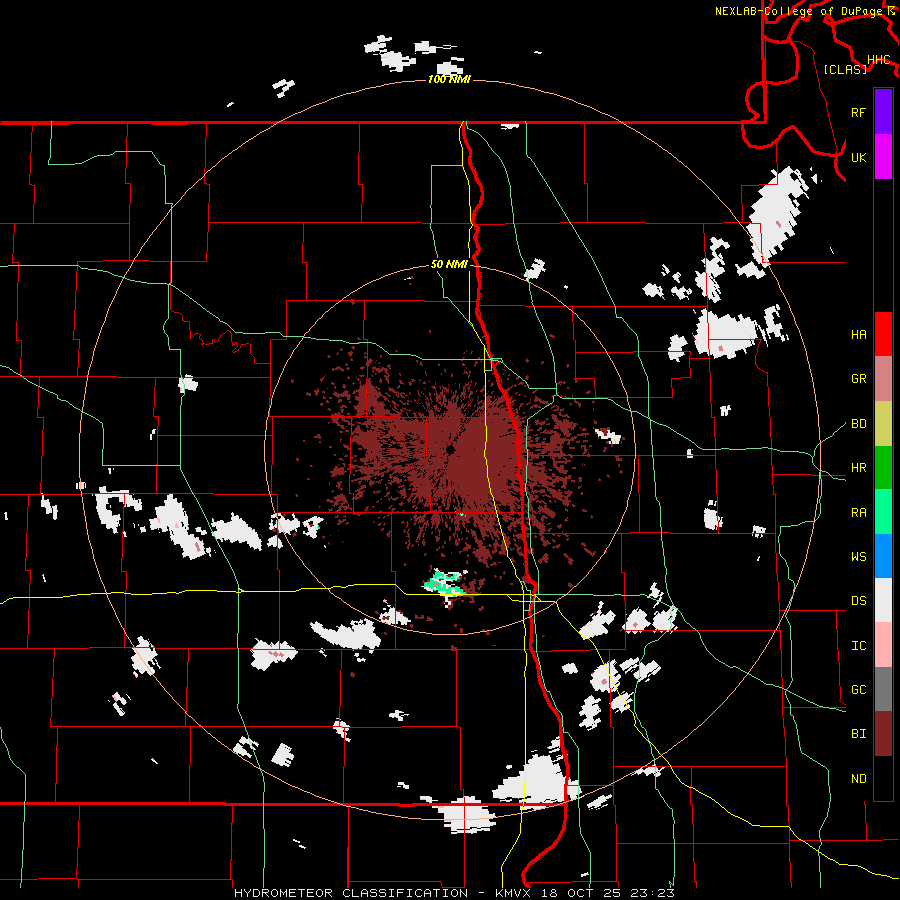Click the 'WS' legend label
The height and width of the screenshot is (900, 900).
[x=858, y=557]
